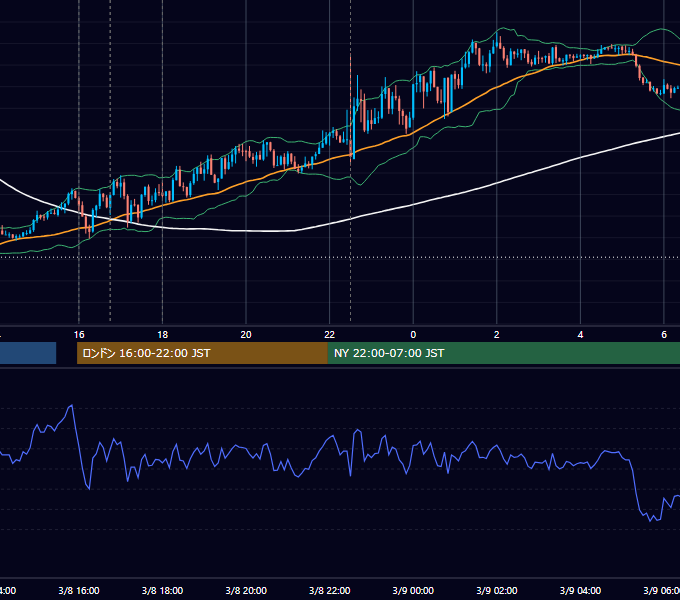Click the '16' hour label on upper time axis
Image resolution: width=680 pixels, height=600 pixels.
tap(79, 335)
